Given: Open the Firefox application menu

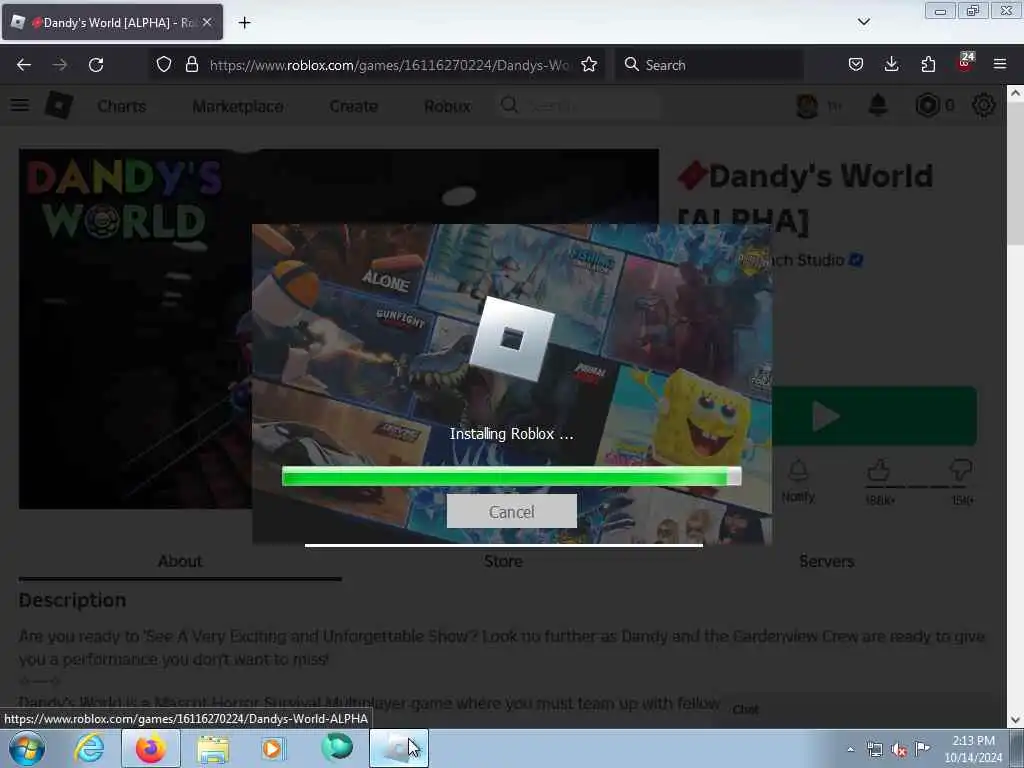Looking at the screenshot, I should pos(1000,64).
